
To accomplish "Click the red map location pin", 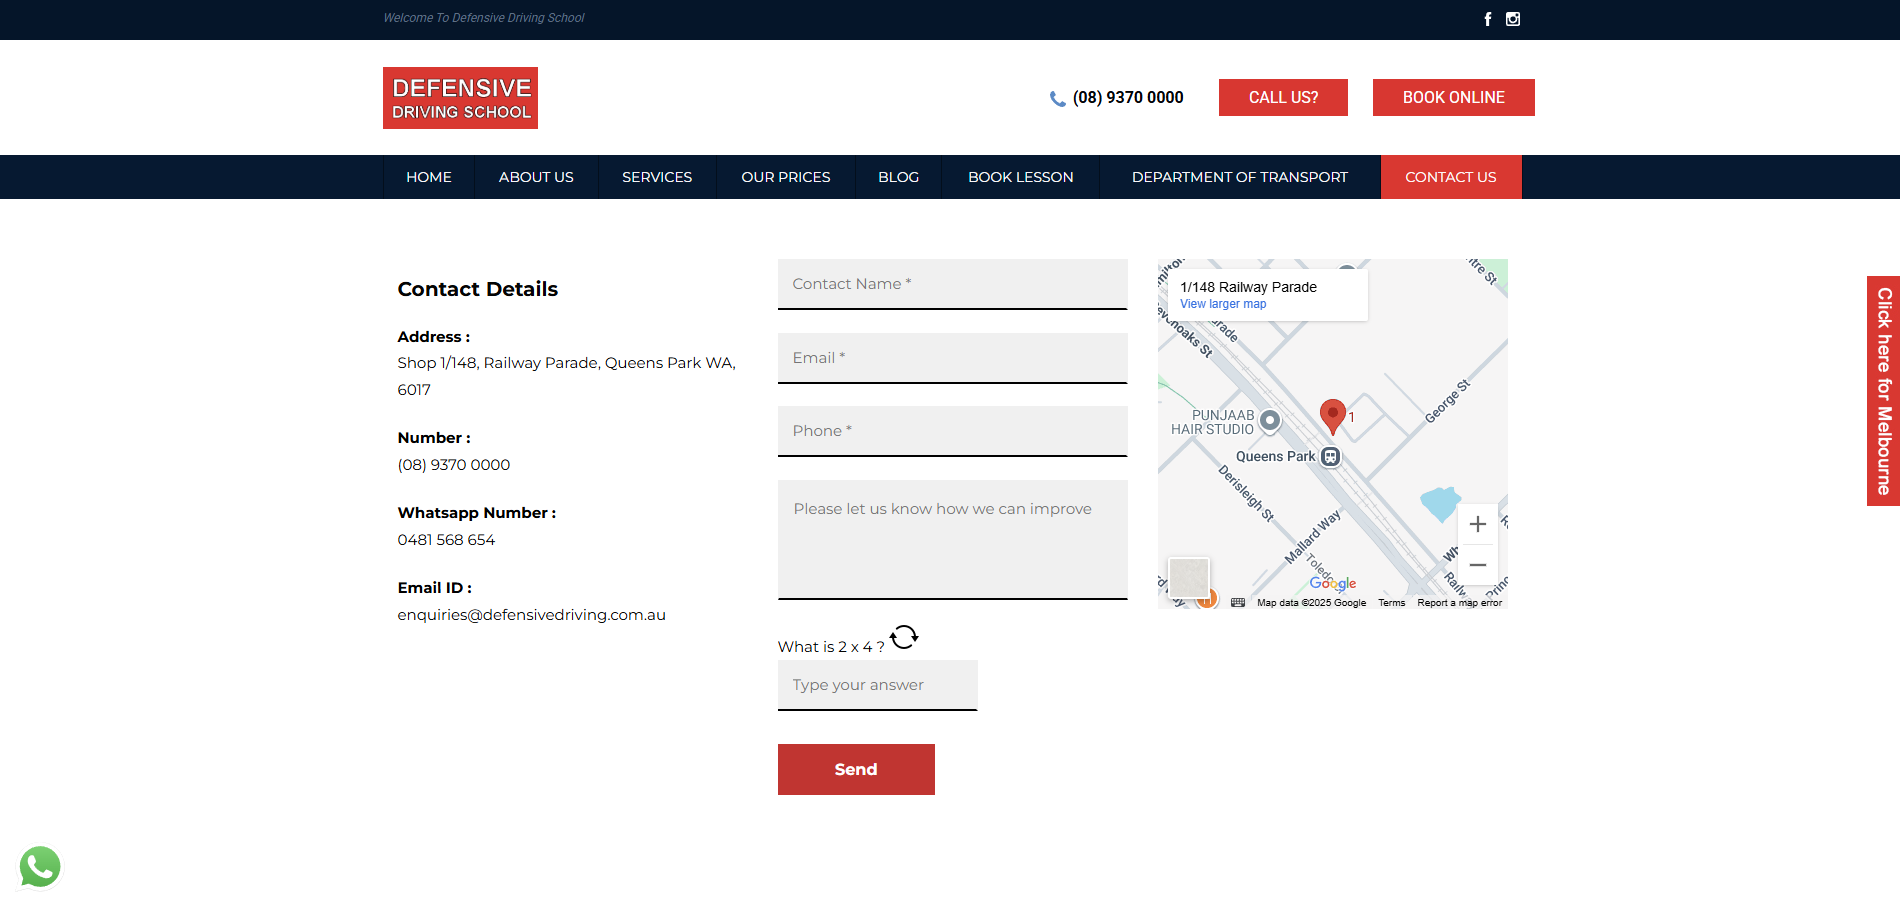I will coord(1332,415).
